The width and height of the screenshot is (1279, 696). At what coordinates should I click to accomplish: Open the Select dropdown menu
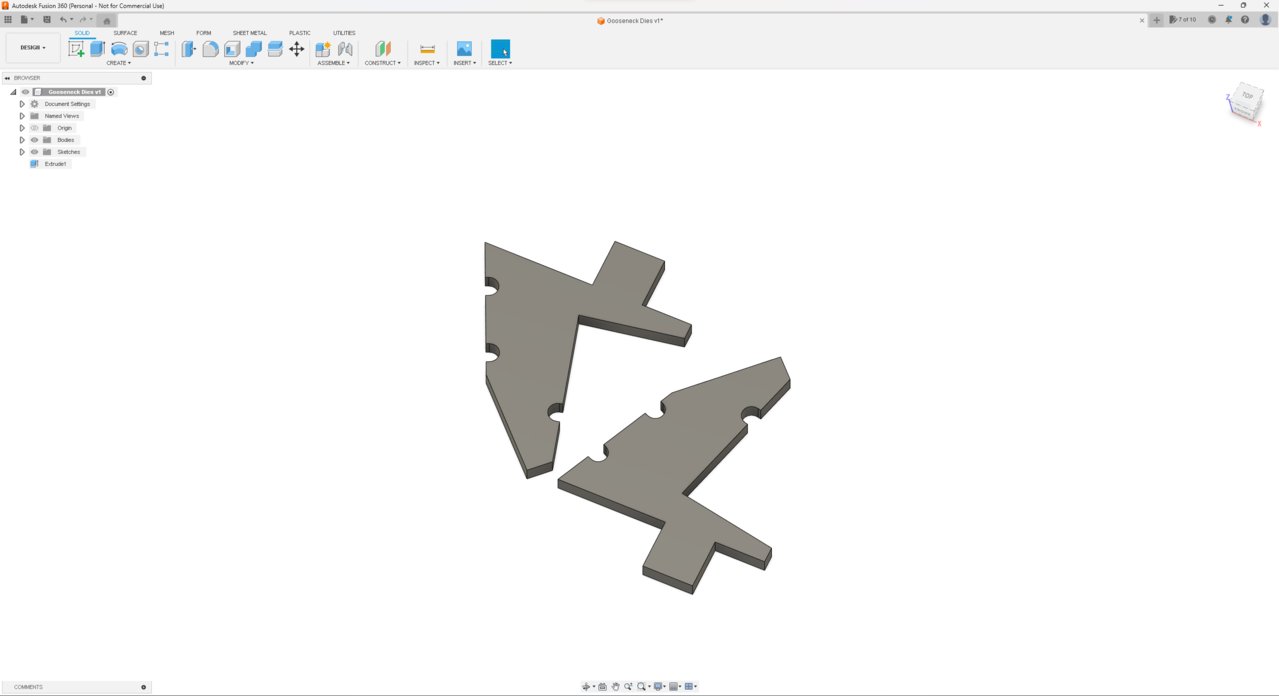(x=500, y=63)
